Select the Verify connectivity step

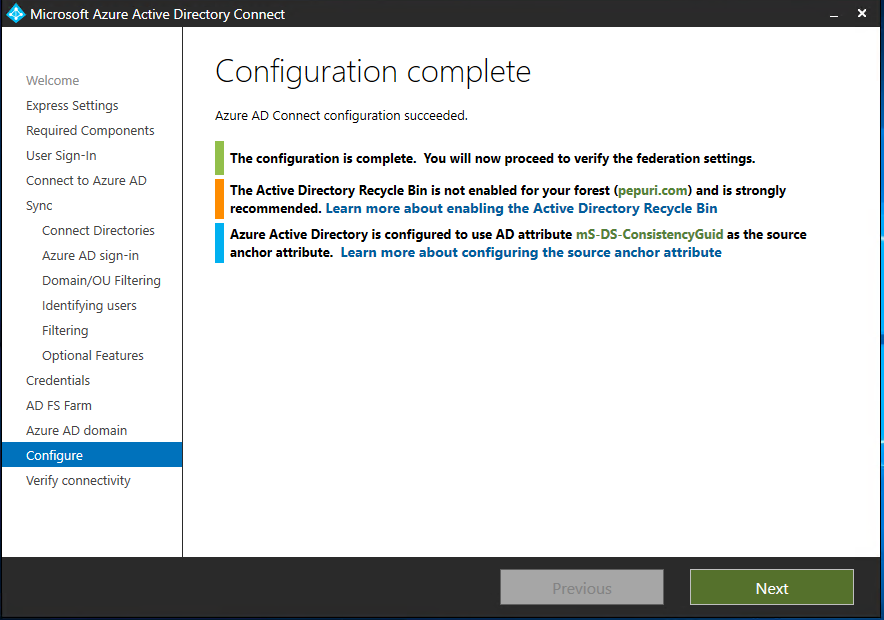(78, 481)
